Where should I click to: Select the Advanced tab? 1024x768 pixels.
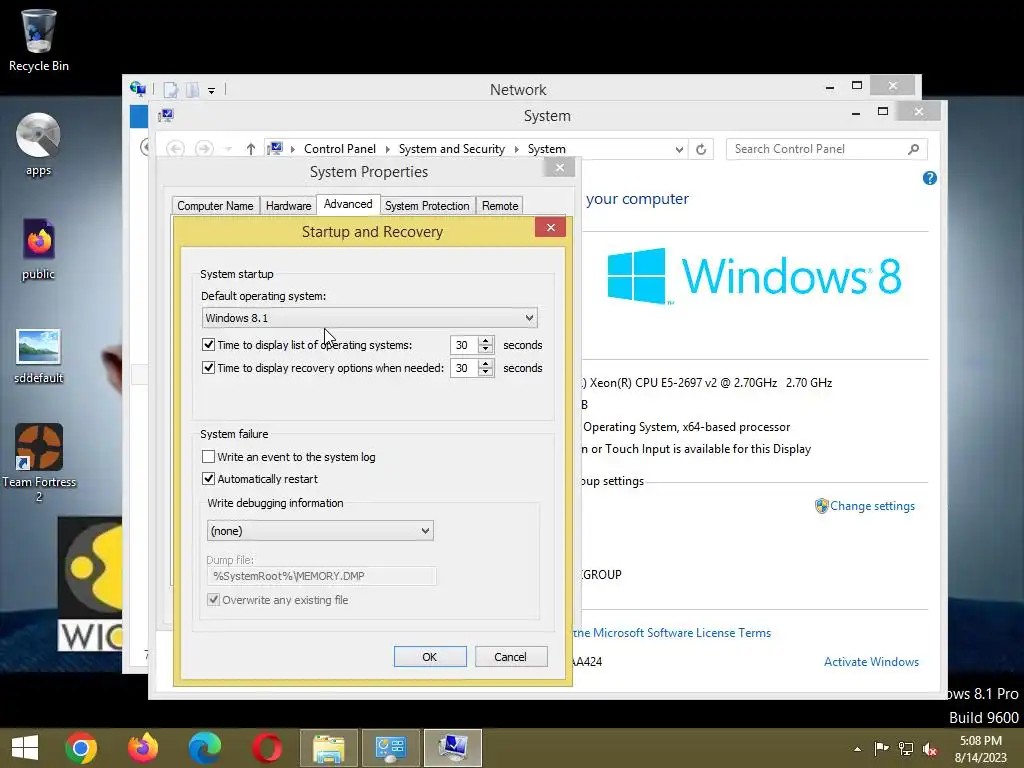click(348, 204)
